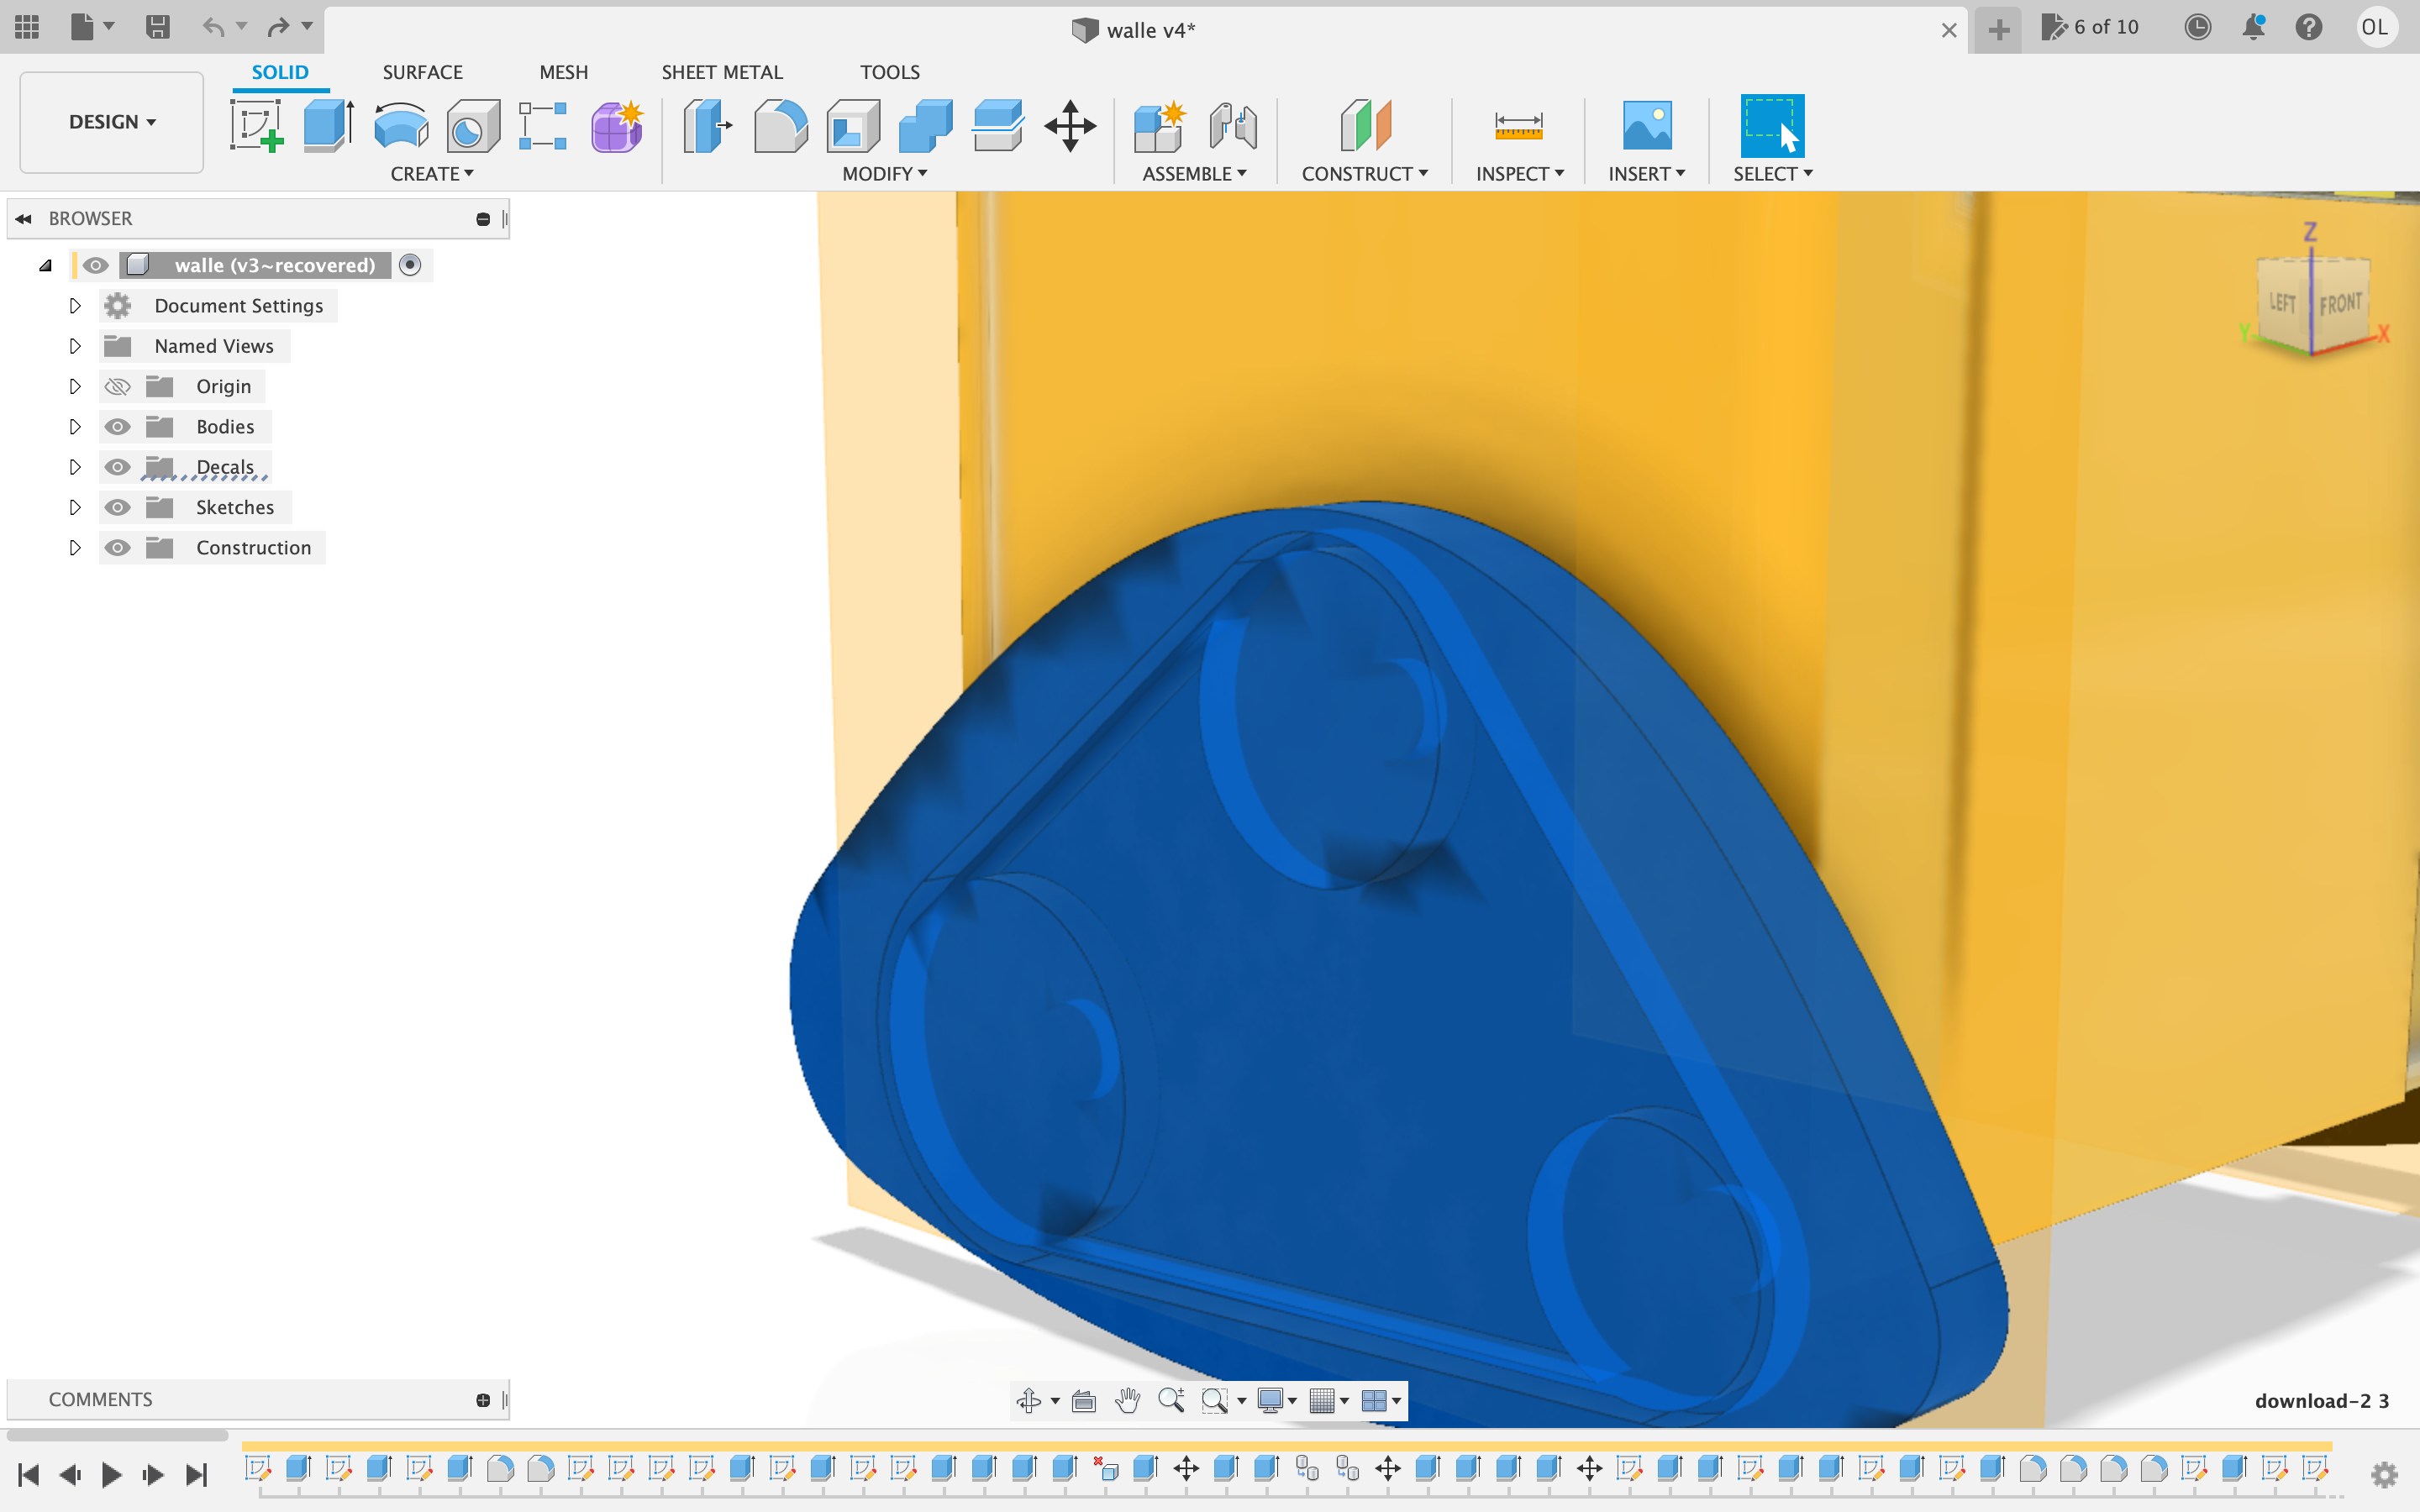This screenshot has width=2420, height=1512.
Task: Click the Offset Plane construct icon
Action: 1365,126
